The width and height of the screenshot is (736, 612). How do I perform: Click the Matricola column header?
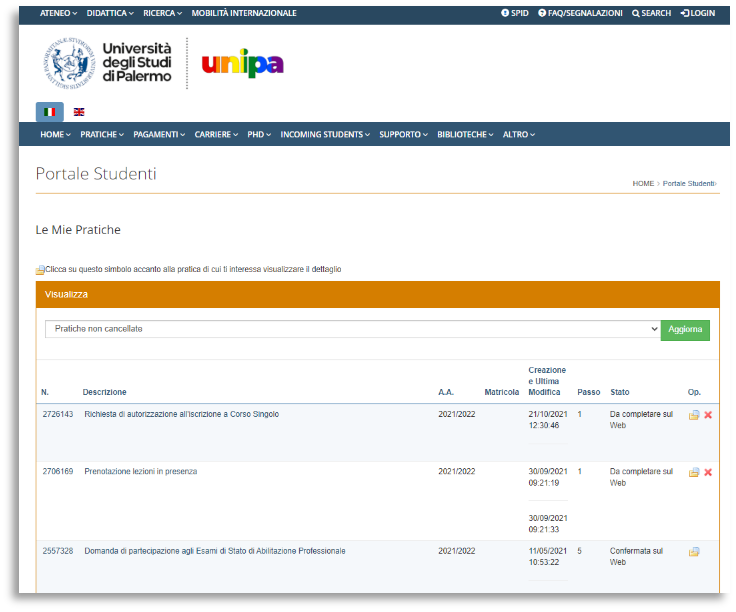coord(501,392)
